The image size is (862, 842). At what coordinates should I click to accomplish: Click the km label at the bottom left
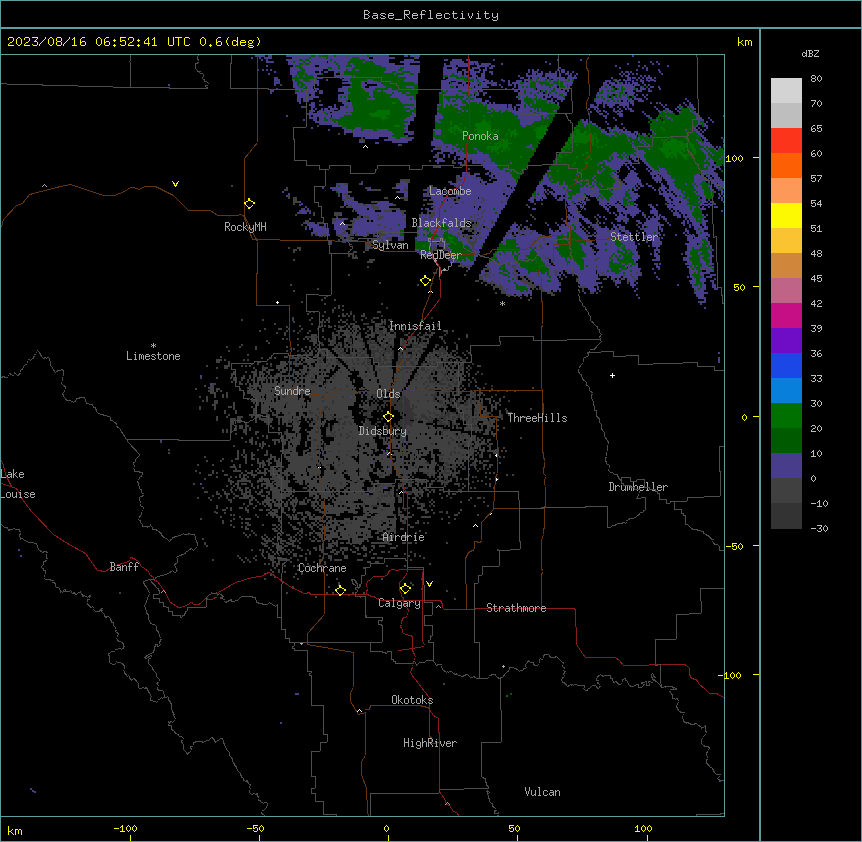coord(15,831)
